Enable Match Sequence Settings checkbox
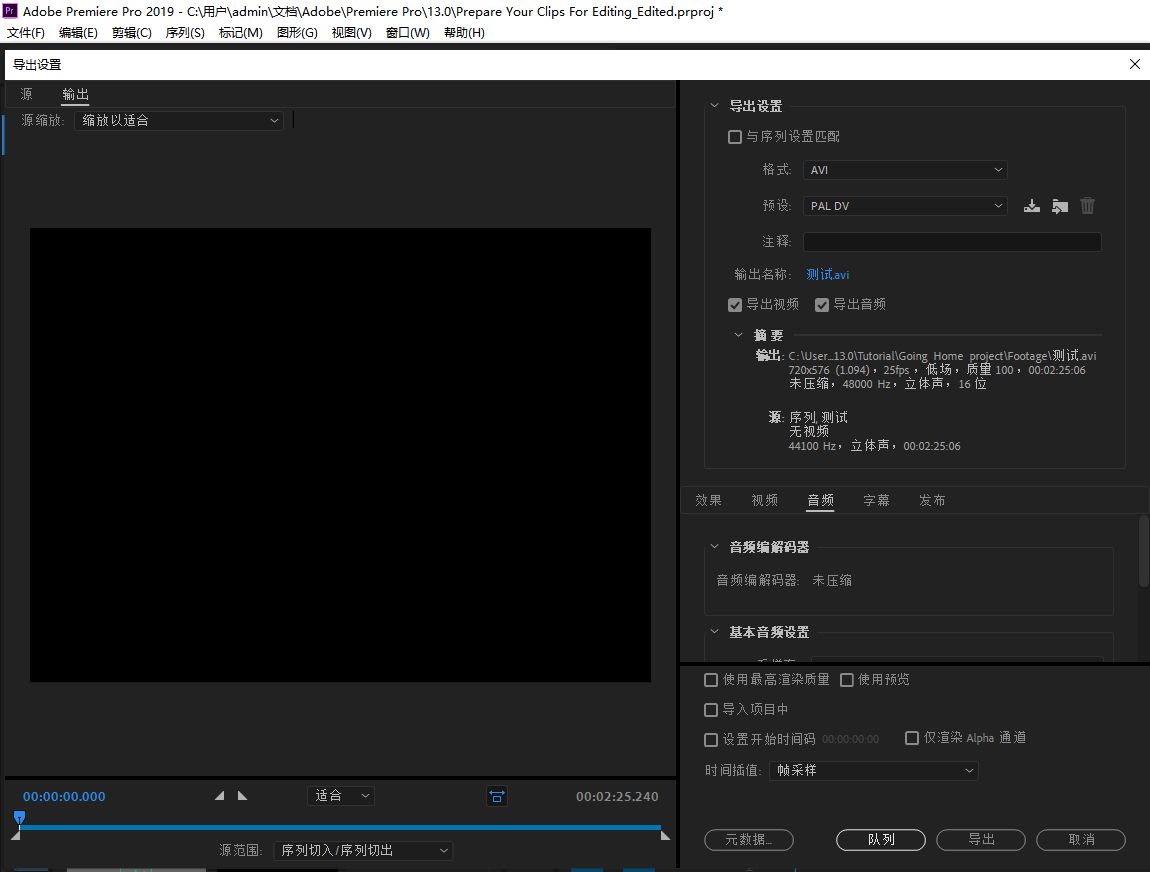The height and width of the screenshot is (872, 1150). click(x=734, y=137)
